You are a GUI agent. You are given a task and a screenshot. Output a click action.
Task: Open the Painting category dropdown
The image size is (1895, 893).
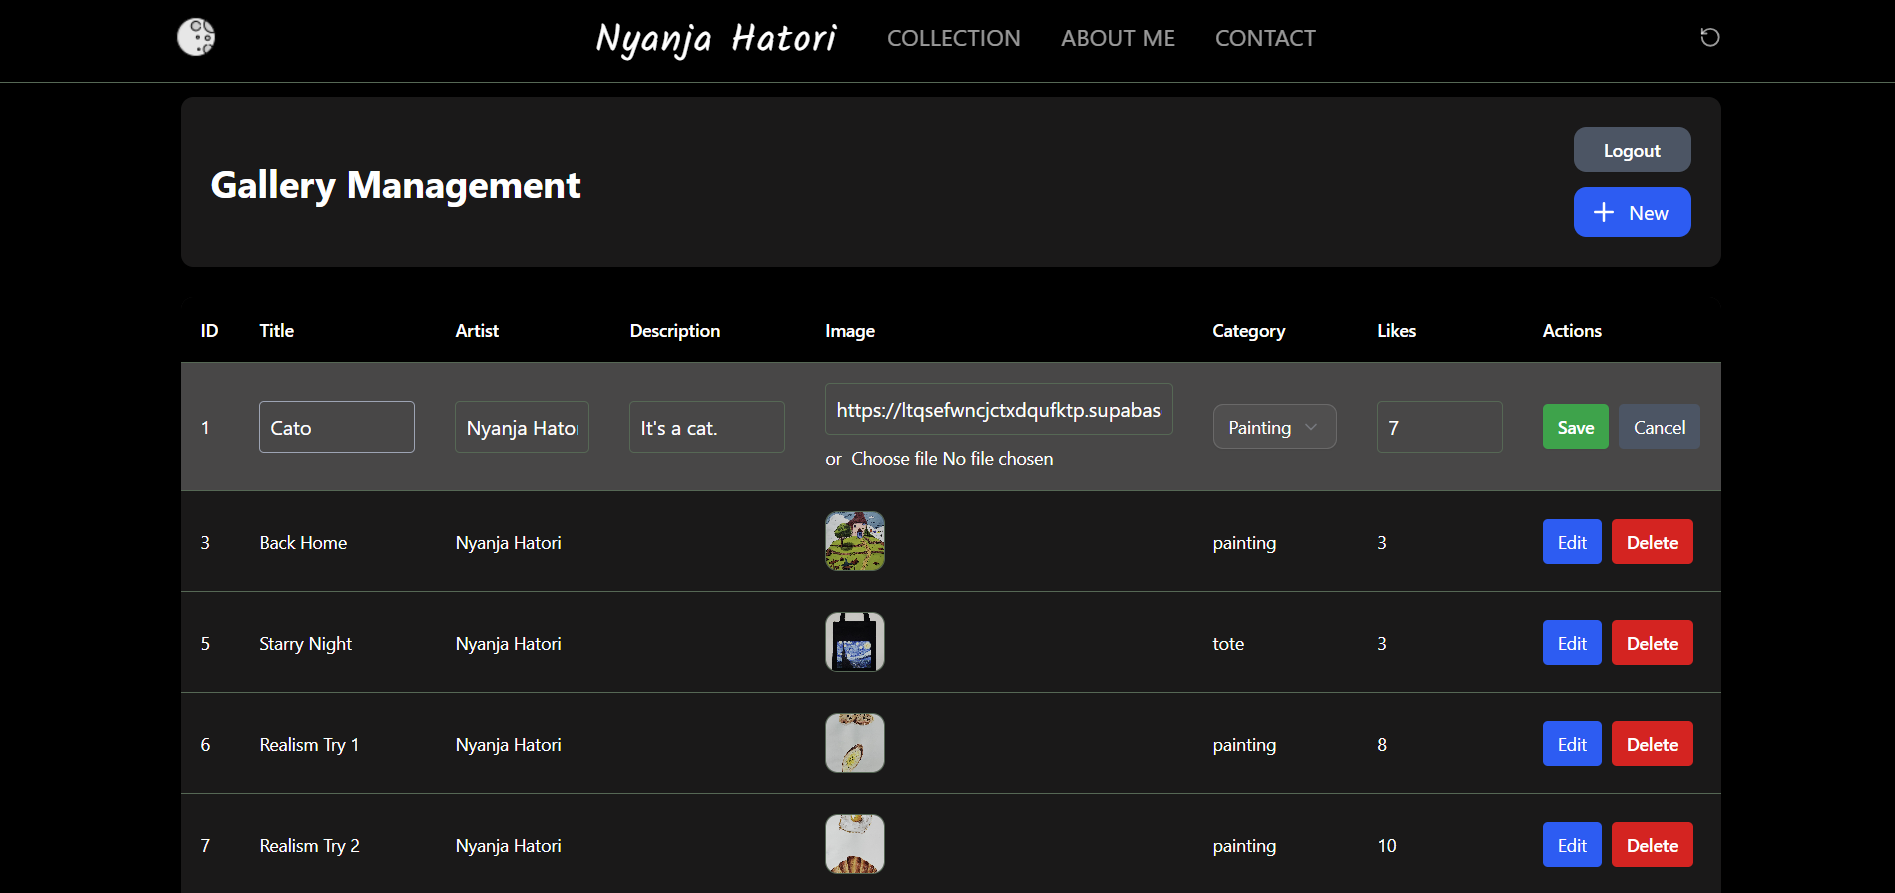coord(1273,427)
